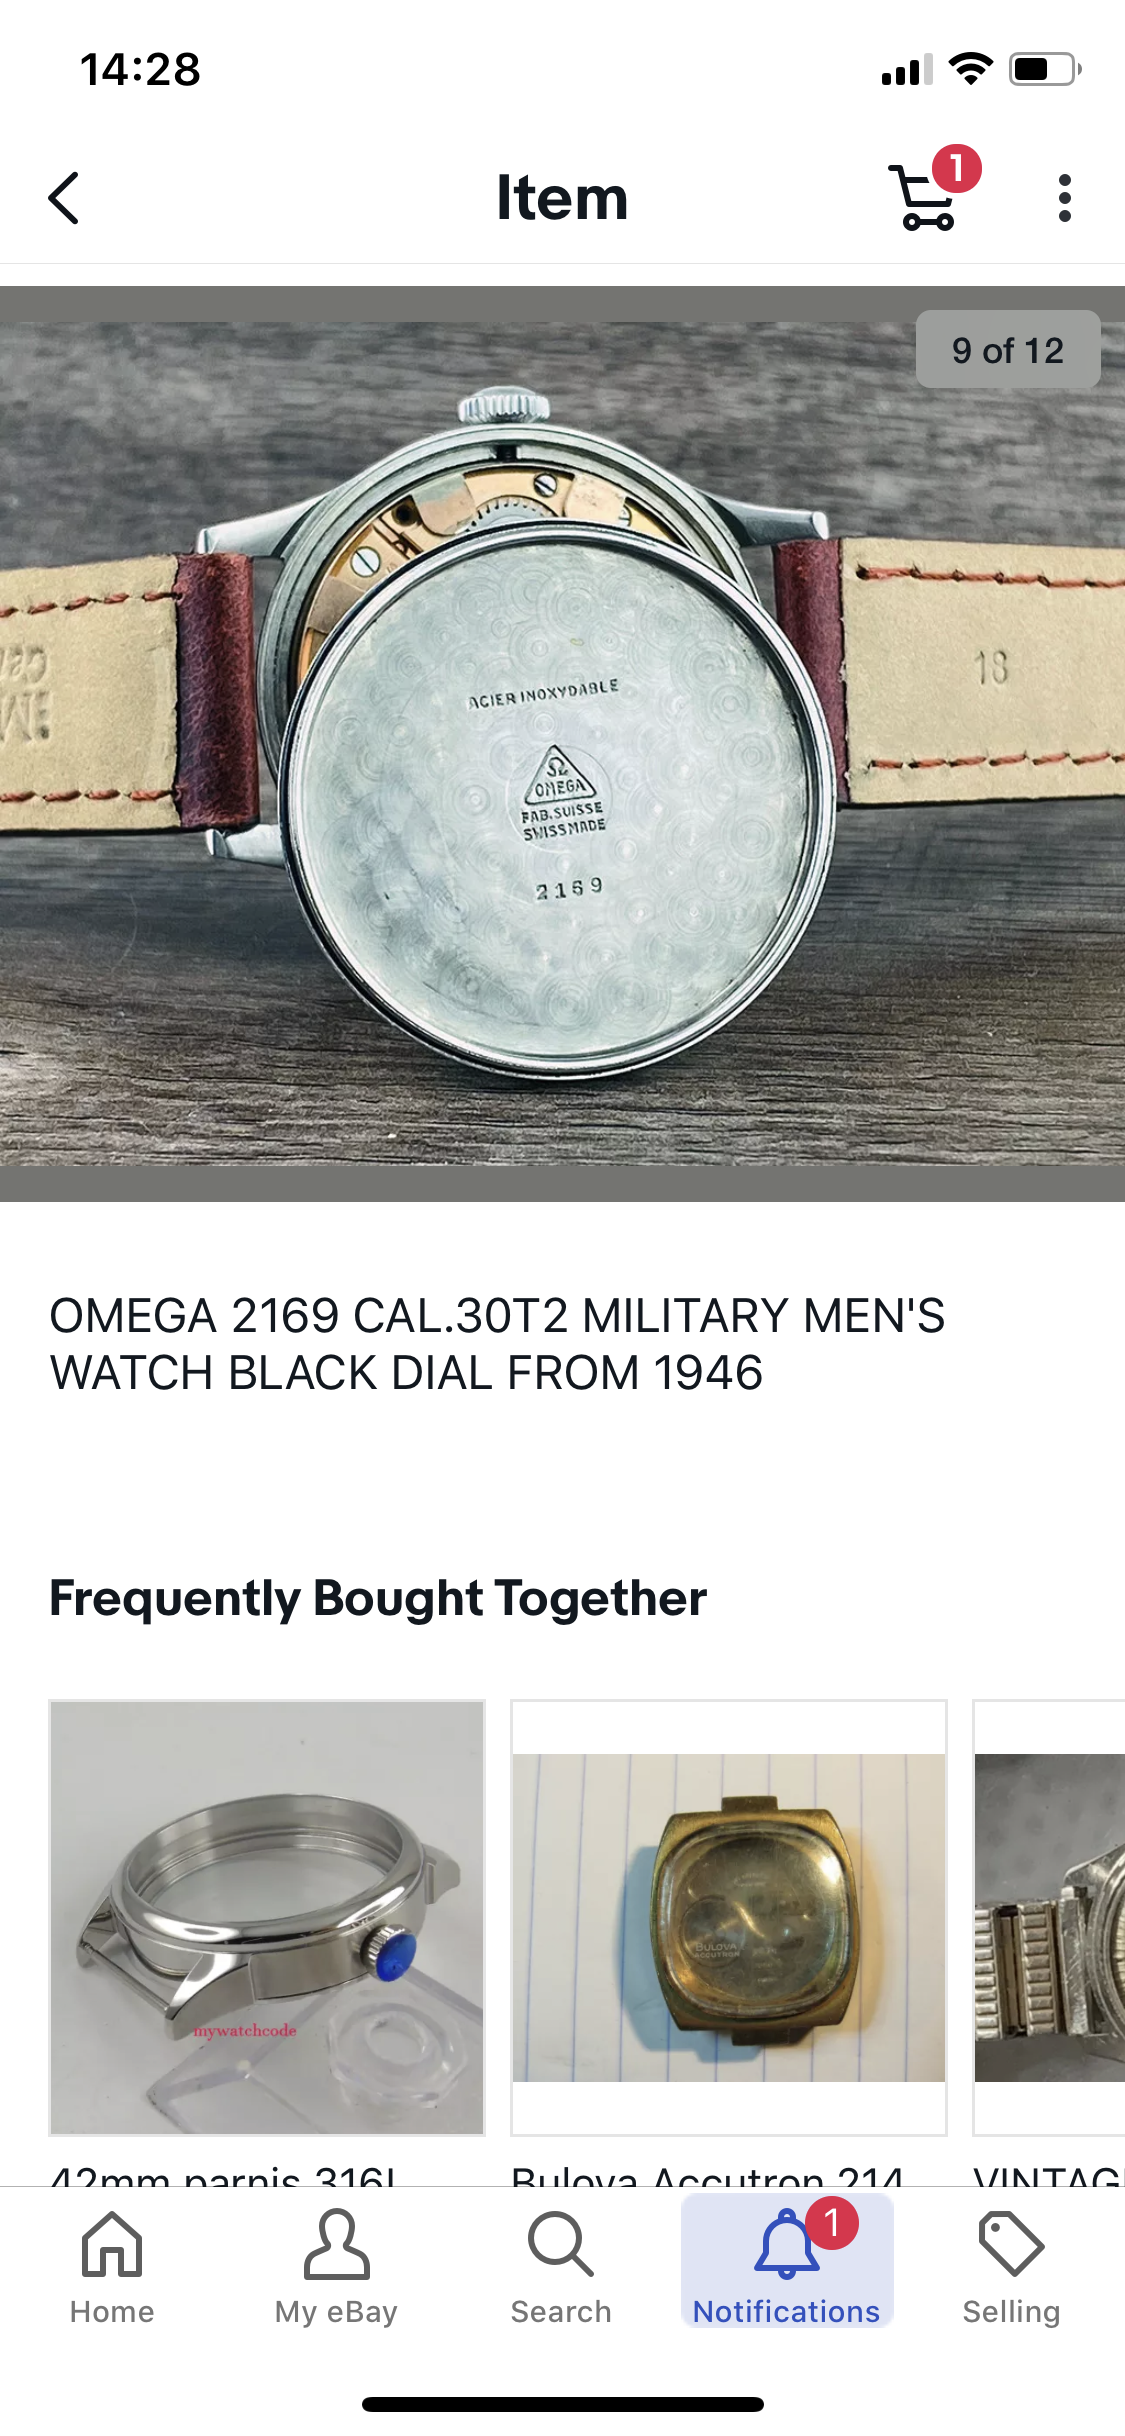This screenshot has height=2436, width=1125.
Task: Open the Bulova Accutron 214 thumbnail
Action: pos(729,1917)
